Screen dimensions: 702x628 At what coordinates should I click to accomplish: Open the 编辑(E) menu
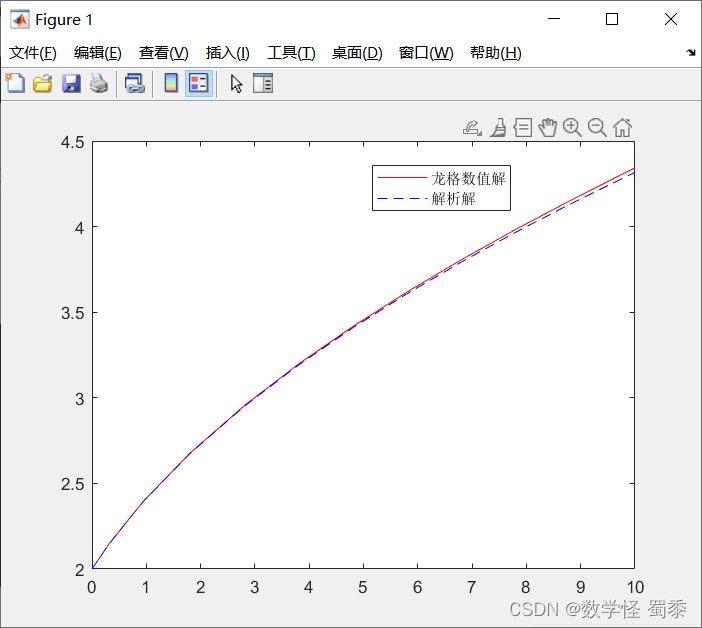point(98,53)
